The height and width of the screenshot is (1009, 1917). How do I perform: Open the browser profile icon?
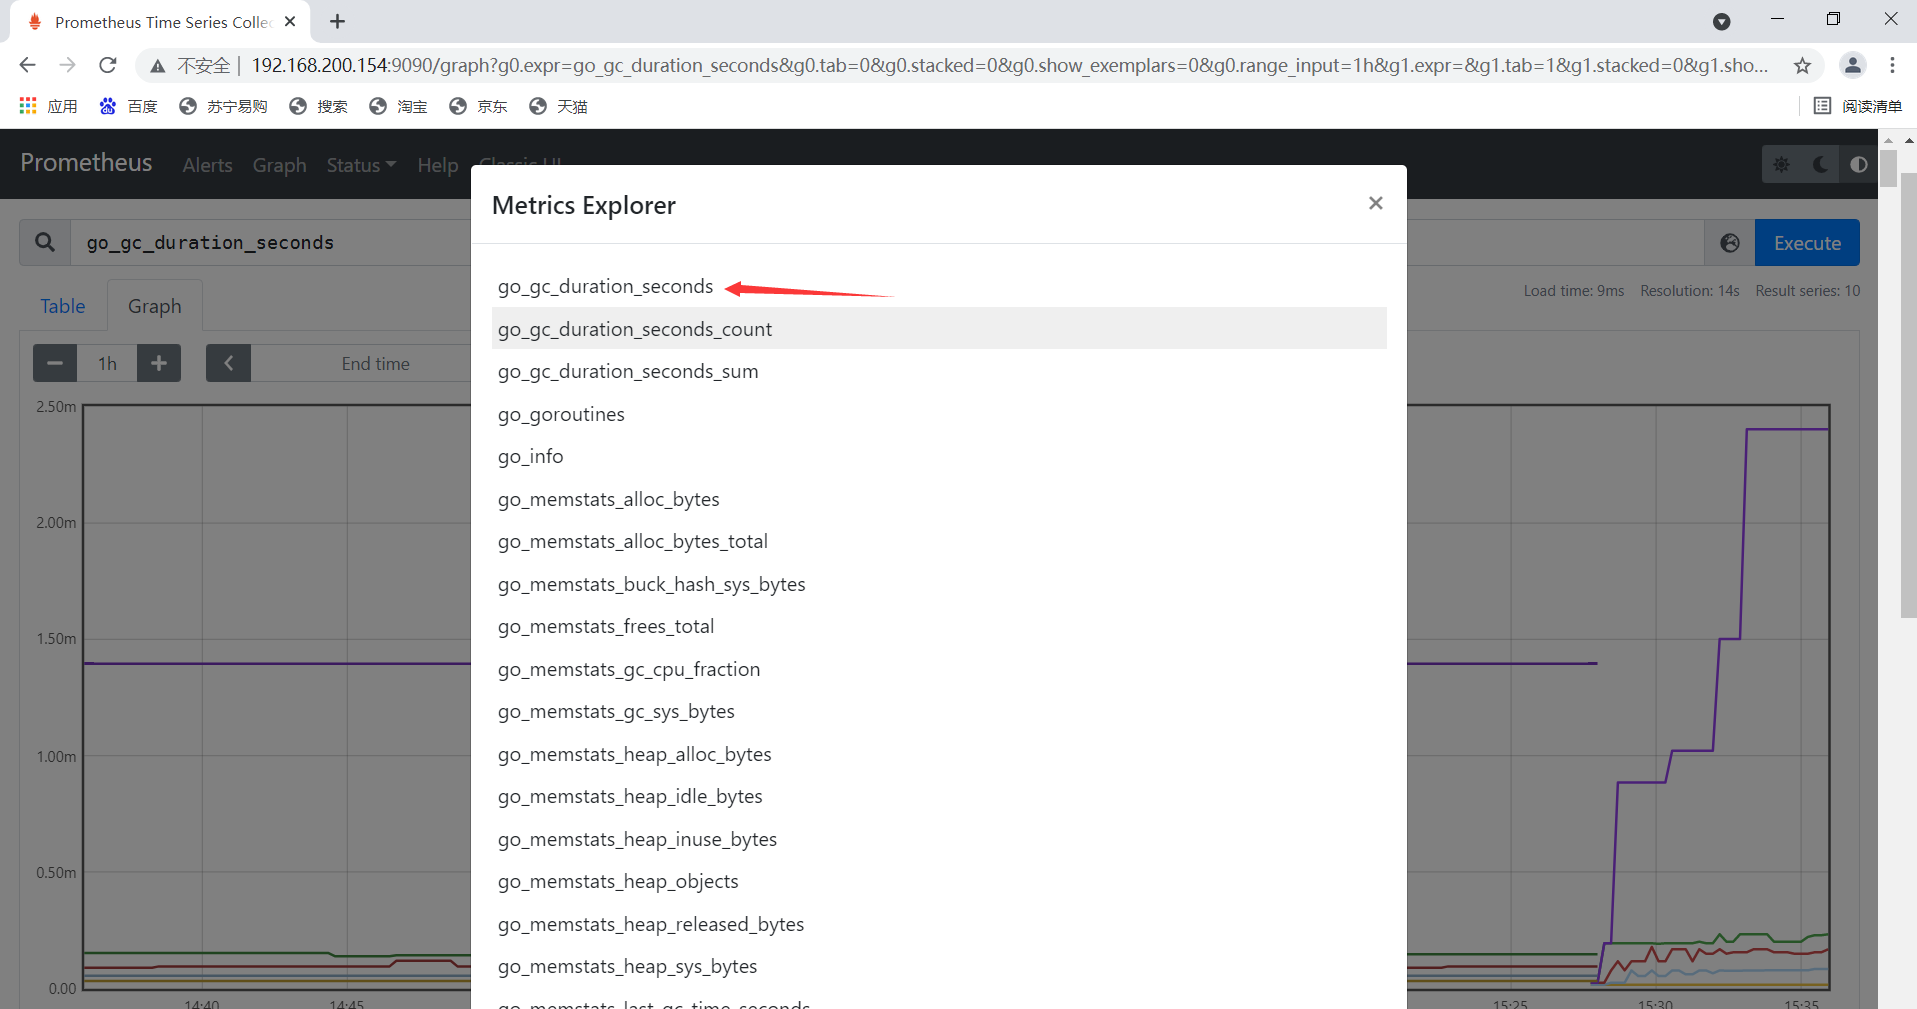click(x=1853, y=65)
